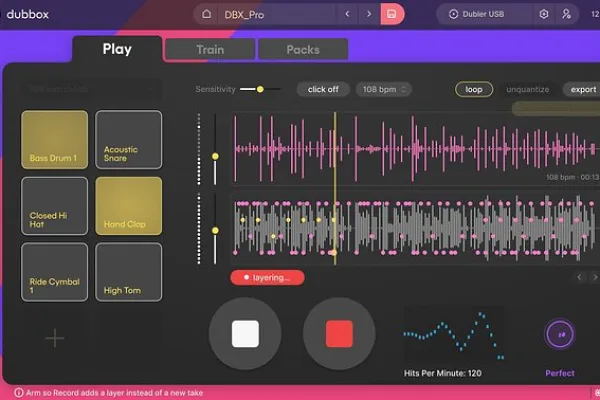Click the yellow playhead marker
Viewport: 600px width, 400px height.
click(x=335, y=188)
